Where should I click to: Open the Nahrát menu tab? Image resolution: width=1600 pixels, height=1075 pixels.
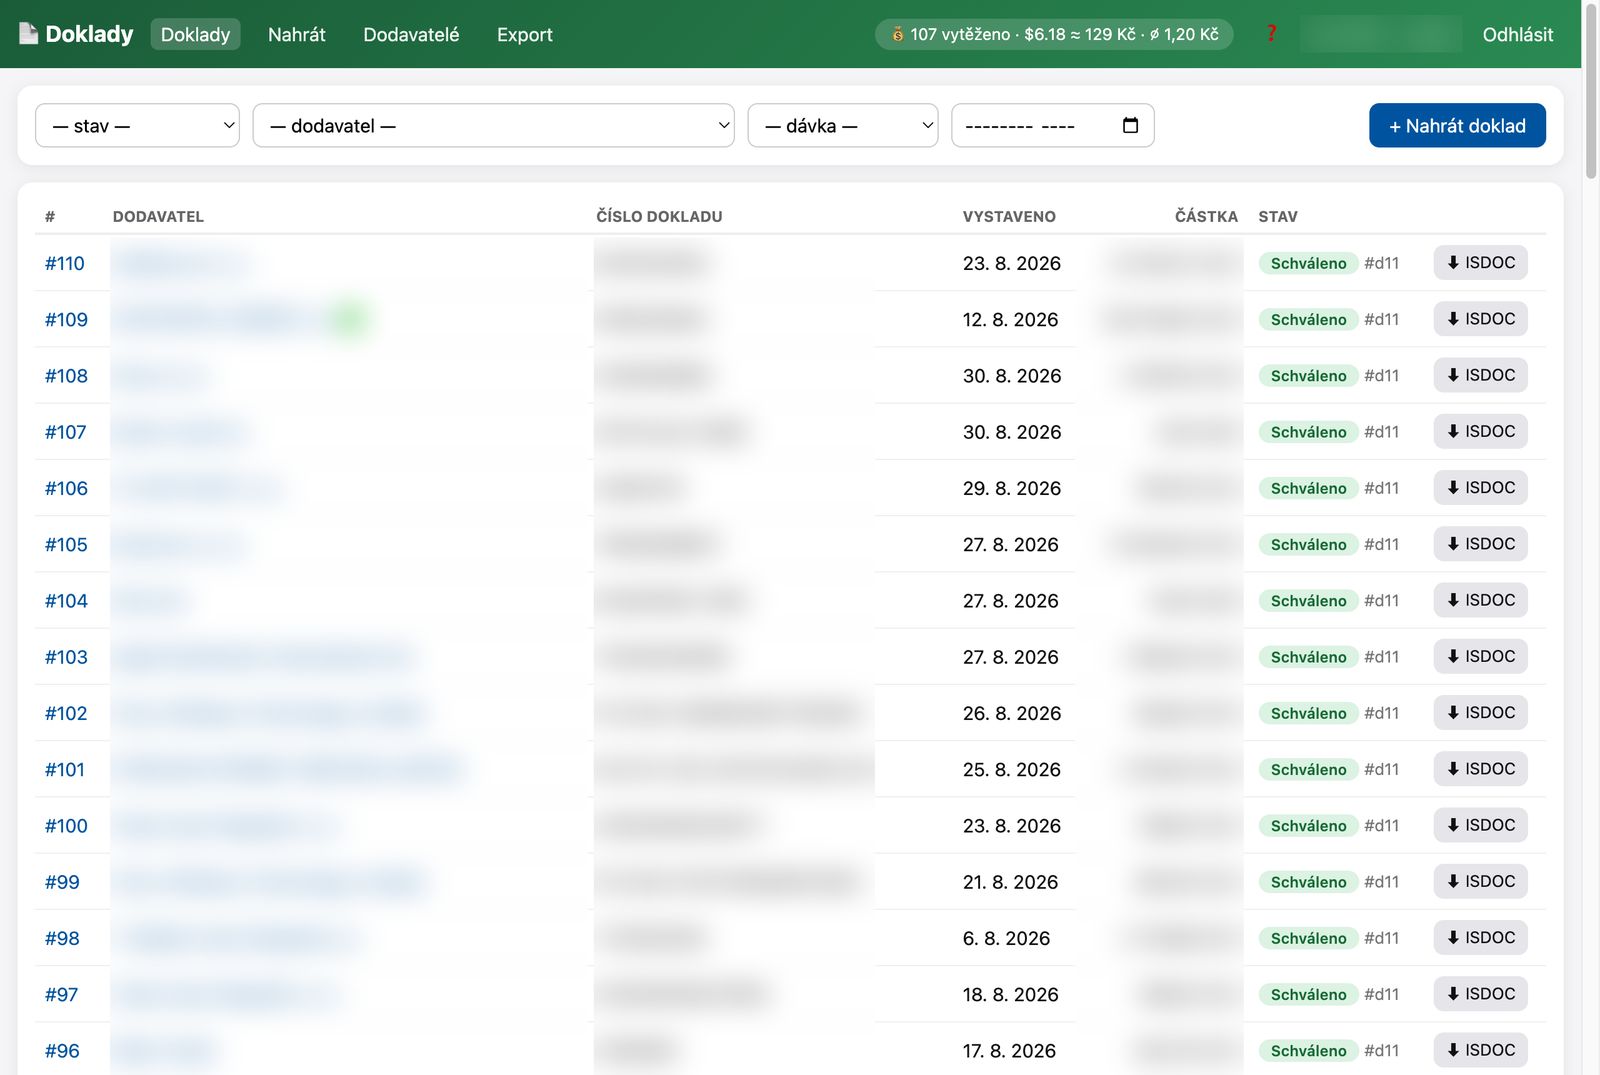pyautogui.click(x=297, y=34)
